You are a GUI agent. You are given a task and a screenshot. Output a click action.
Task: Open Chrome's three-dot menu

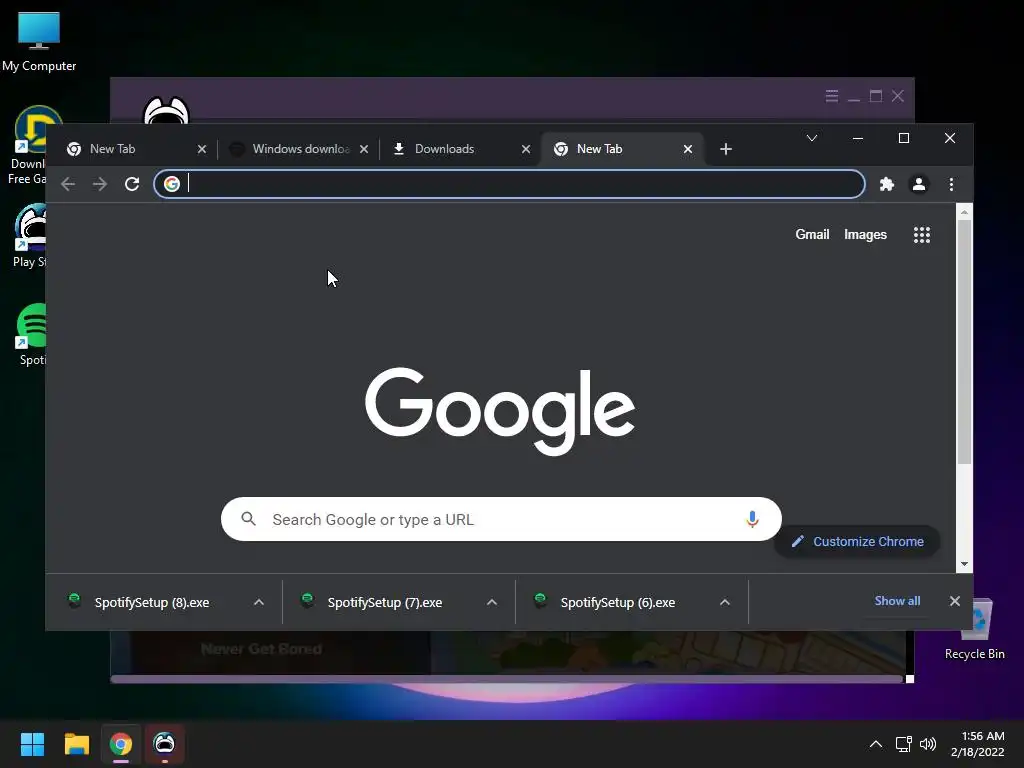pyautogui.click(x=951, y=184)
